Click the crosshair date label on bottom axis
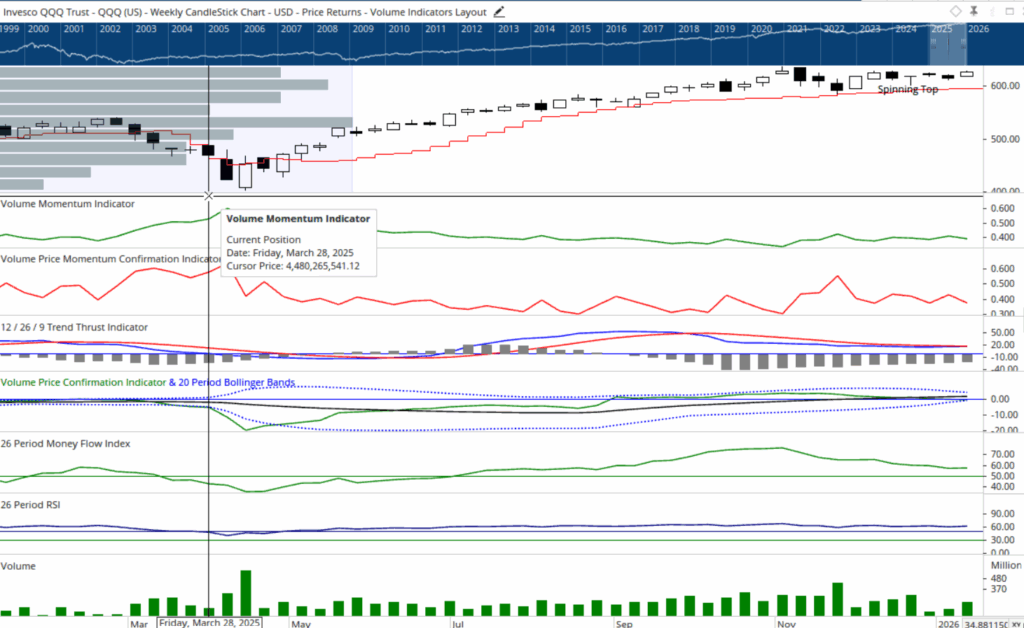This screenshot has height=628, width=1024. tap(209, 622)
